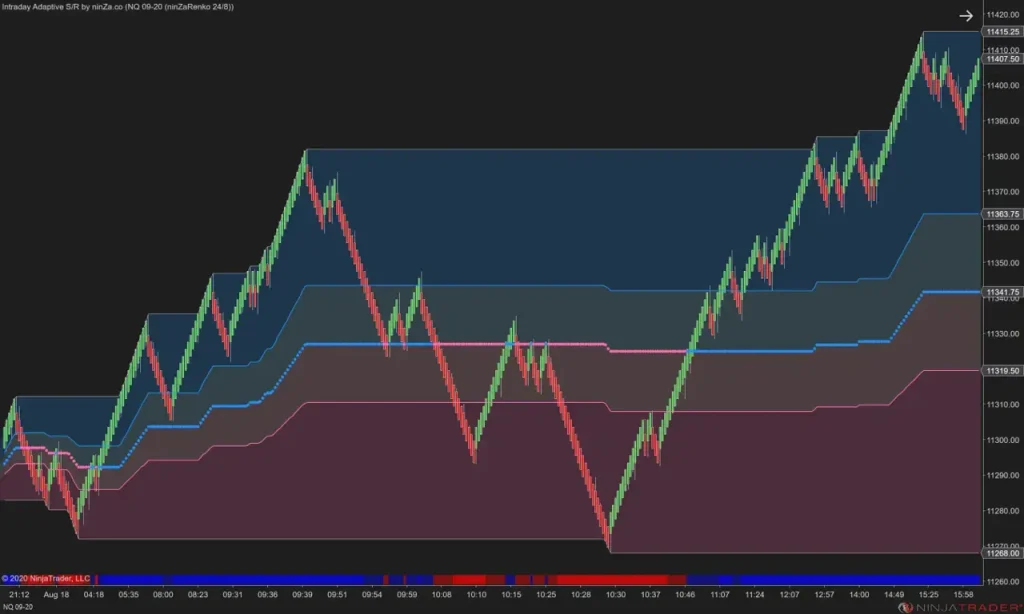Image resolution: width=1024 pixels, height=614 pixels.
Task: Click the 11407.50 current price marker
Action: tap(1002, 59)
